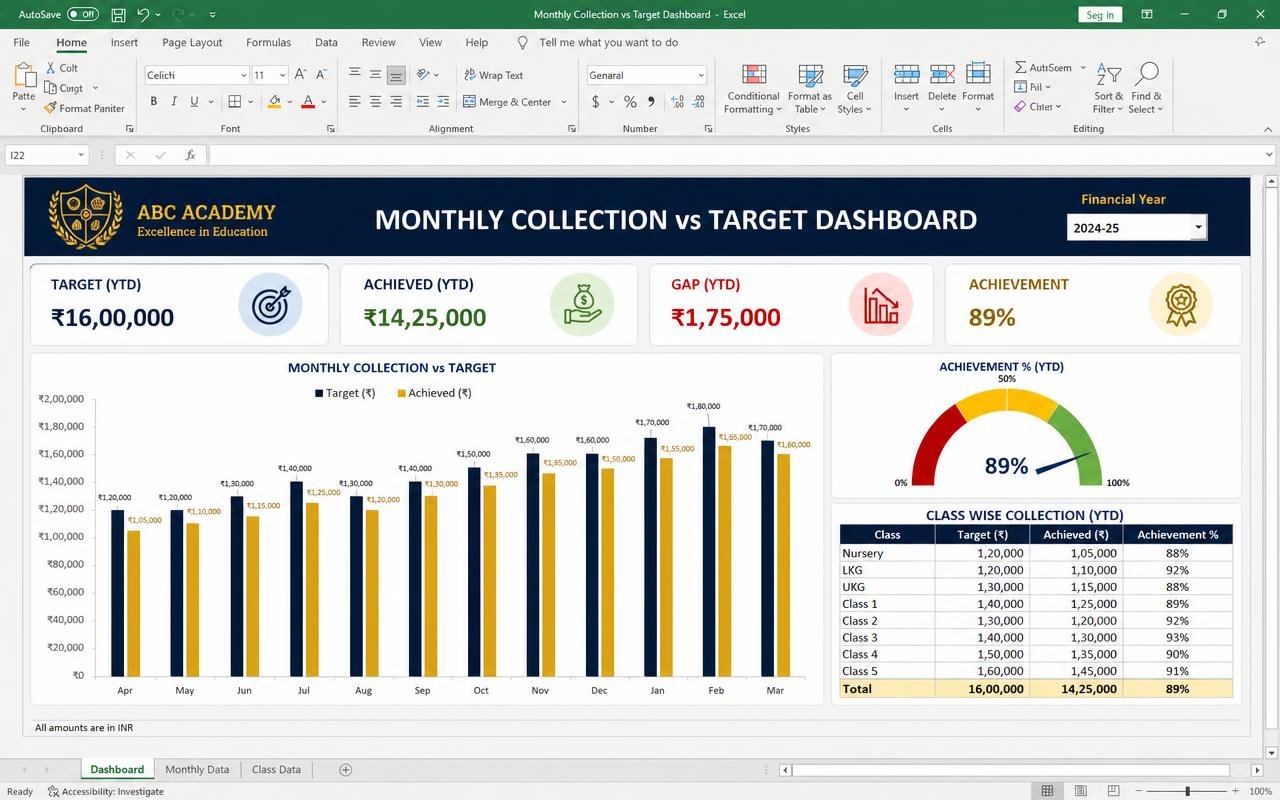Switch to the Insert ribbon tab
Viewport: 1280px width, 800px height.
(x=124, y=42)
